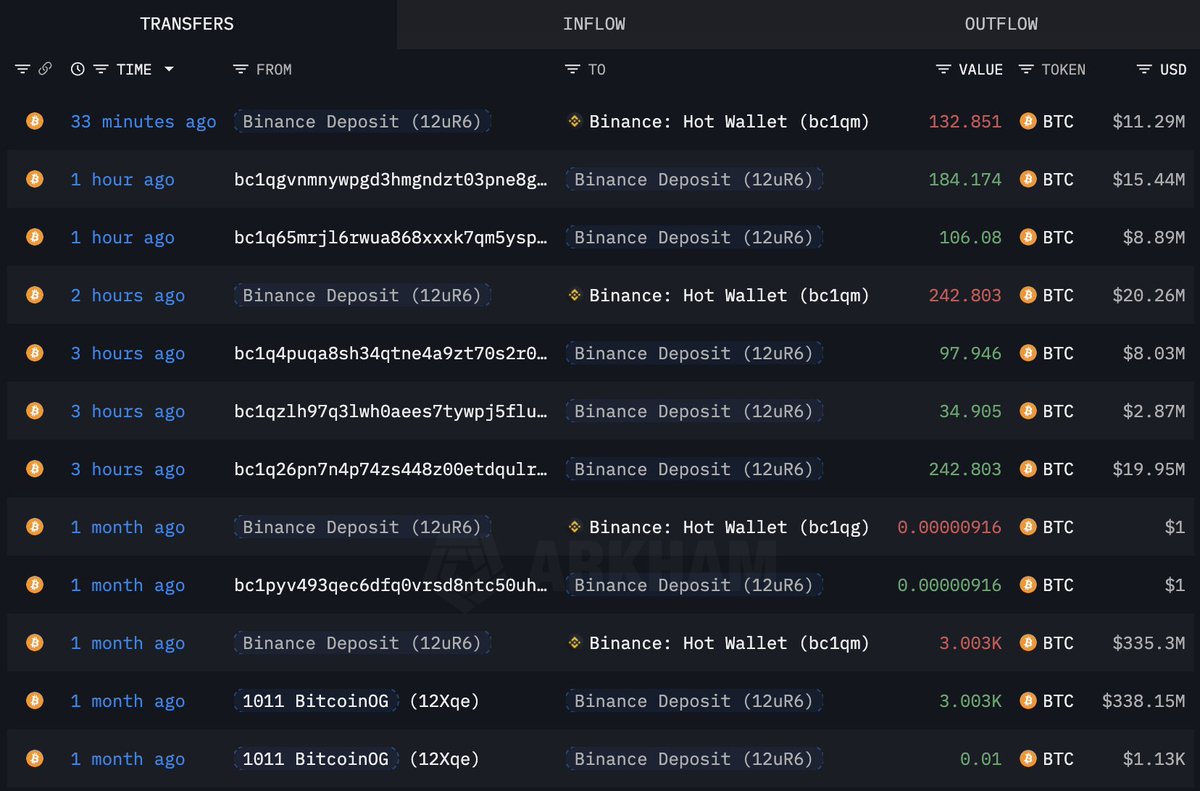Viewport: 1200px width, 791px height.
Task: Open the VALUE column filter
Action: click(944, 69)
